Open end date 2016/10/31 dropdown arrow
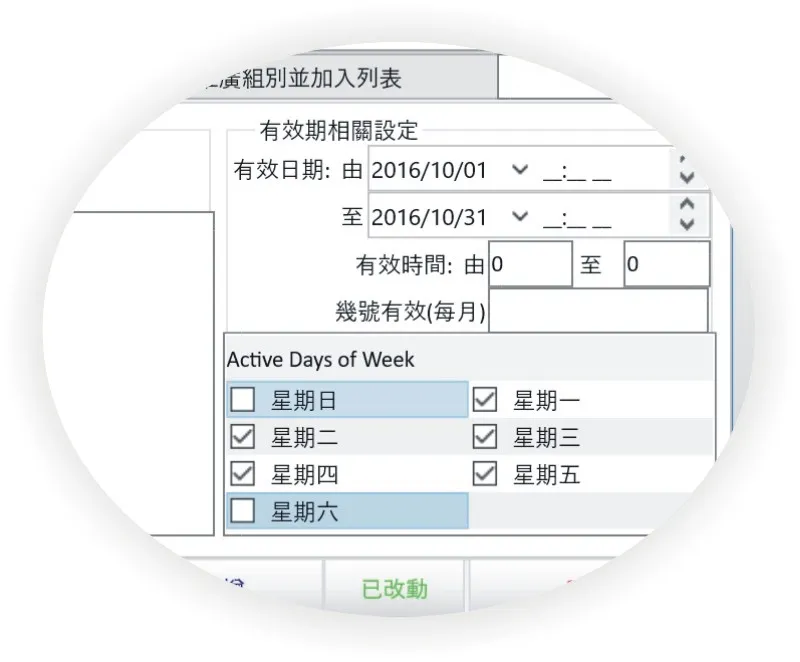Viewport: 800px width, 662px height. (520, 216)
